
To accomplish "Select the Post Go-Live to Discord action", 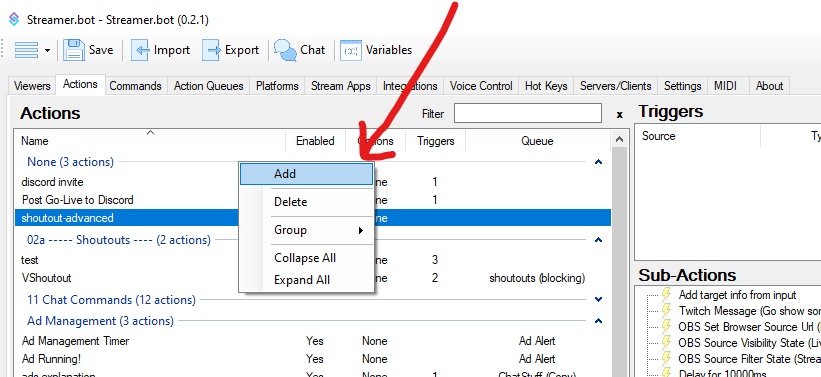I will point(77,199).
